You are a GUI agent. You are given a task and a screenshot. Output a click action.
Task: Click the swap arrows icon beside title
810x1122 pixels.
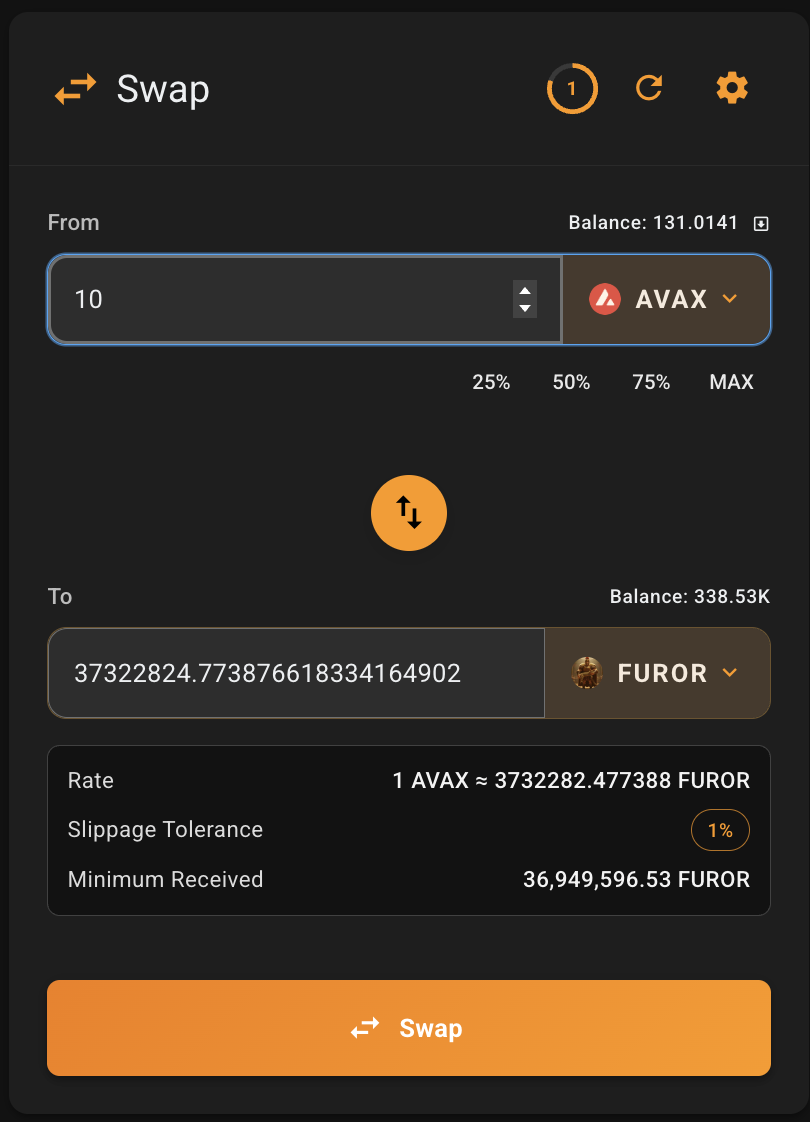(76, 90)
